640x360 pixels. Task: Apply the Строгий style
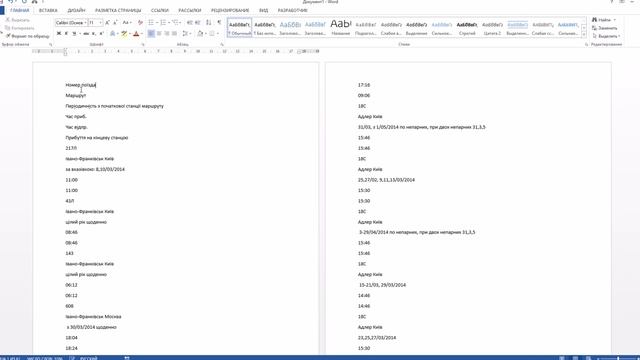[467, 28]
